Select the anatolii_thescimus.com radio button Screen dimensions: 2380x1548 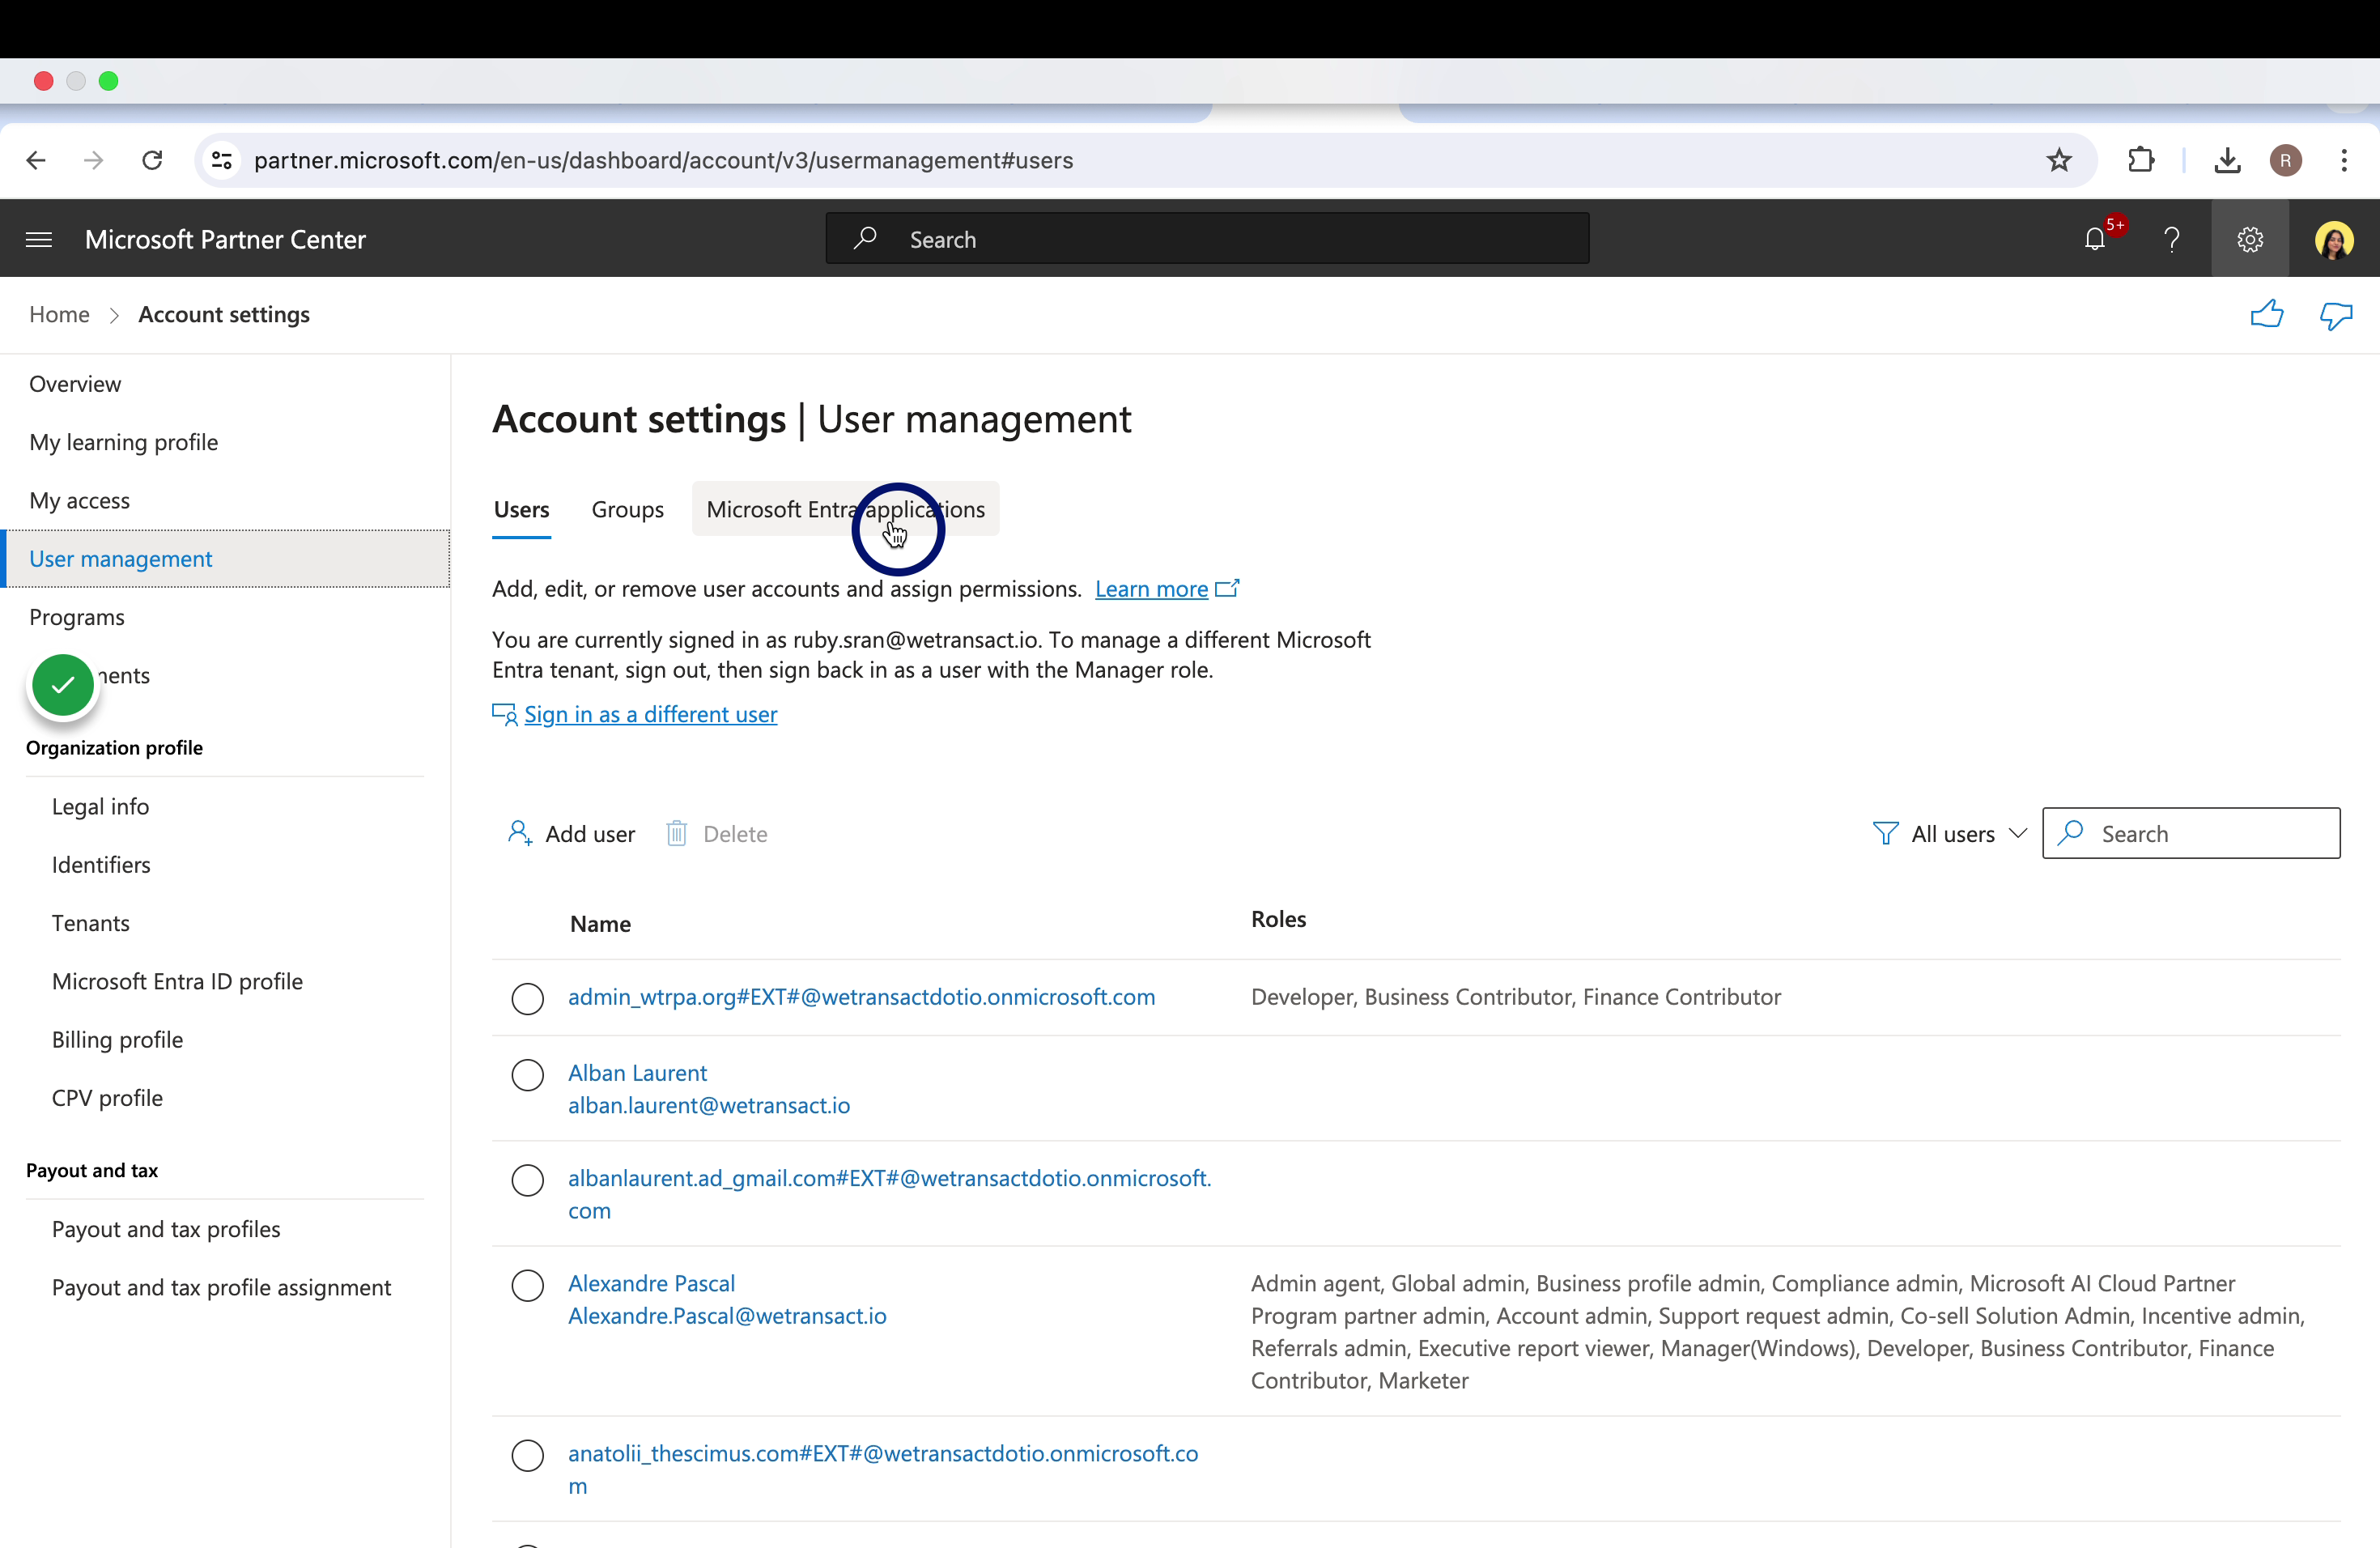tap(527, 1455)
